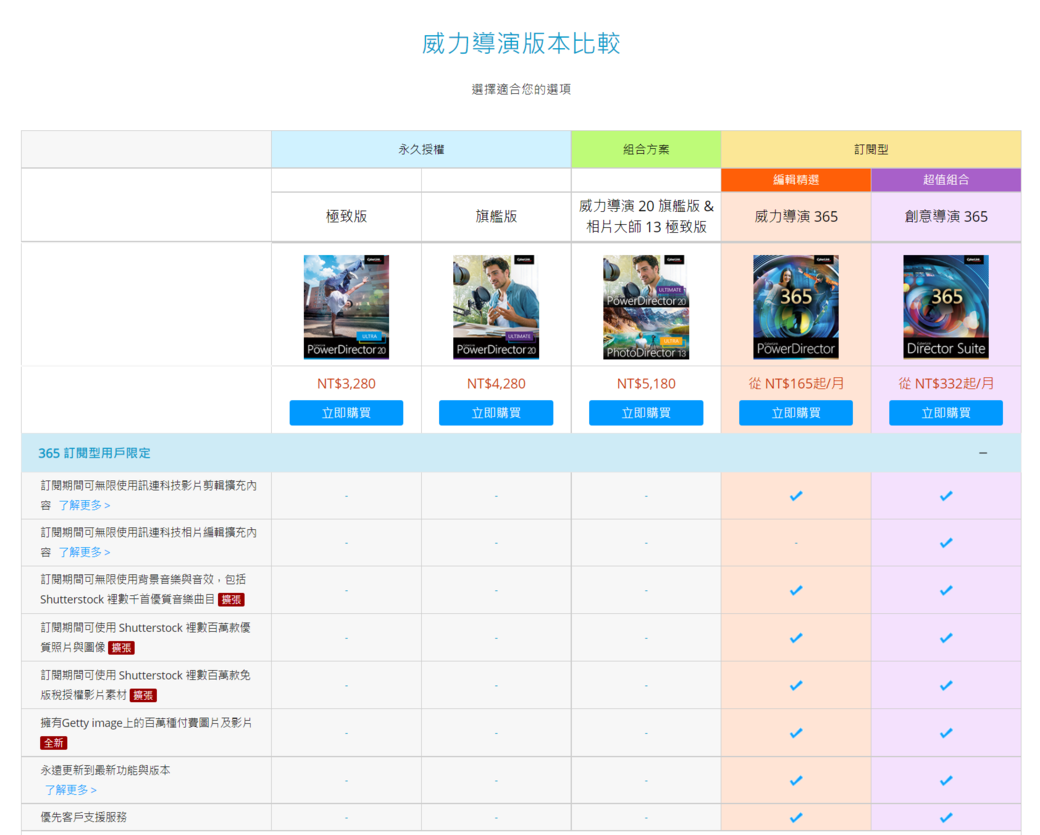The height and width of the screenshot is (835, 1040).
Task: Click the NT$5,180 price
Action: (646, 383)
